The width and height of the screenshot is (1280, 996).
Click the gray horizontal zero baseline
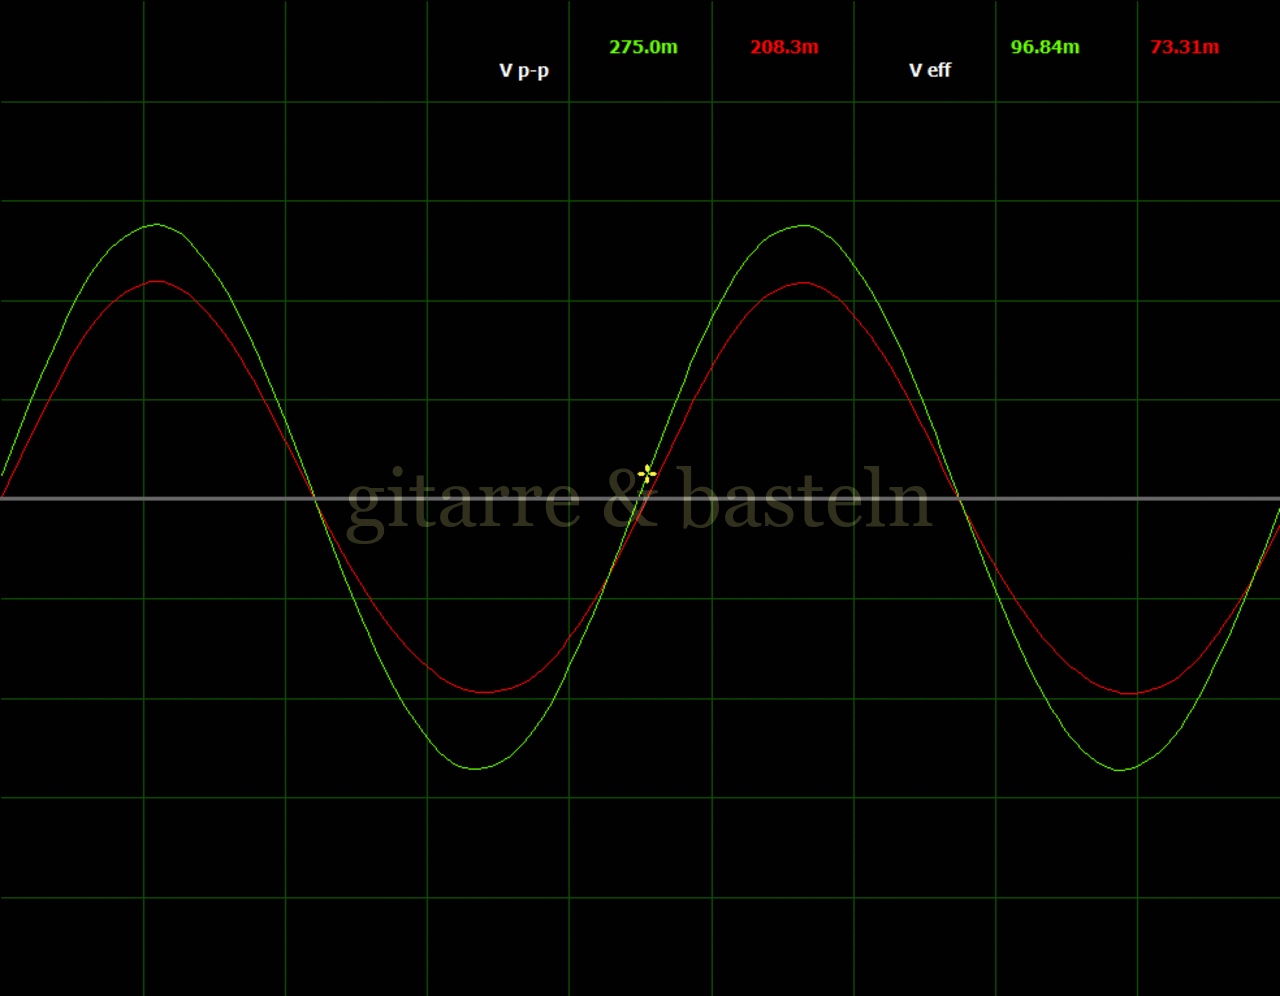pyautogui.click(x=200, y=498)
